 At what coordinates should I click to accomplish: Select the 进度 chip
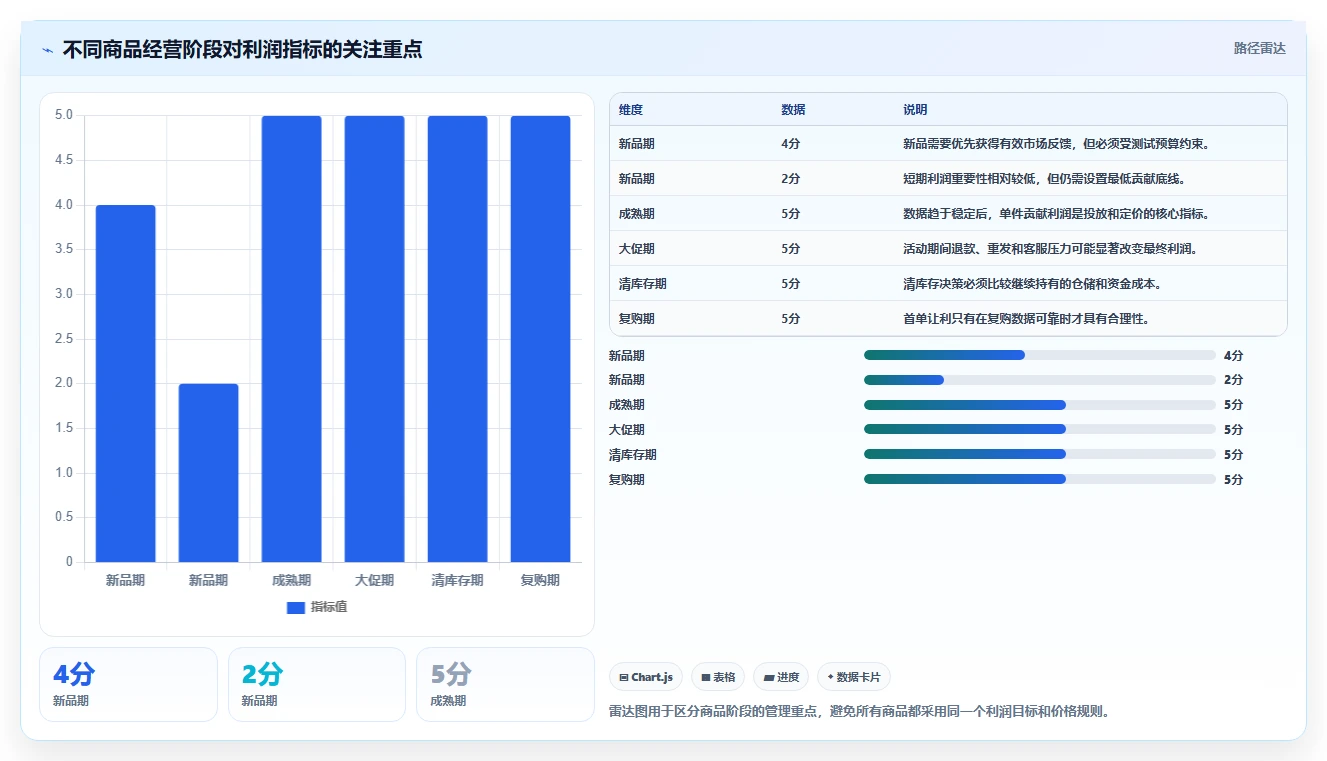[781, 677]
